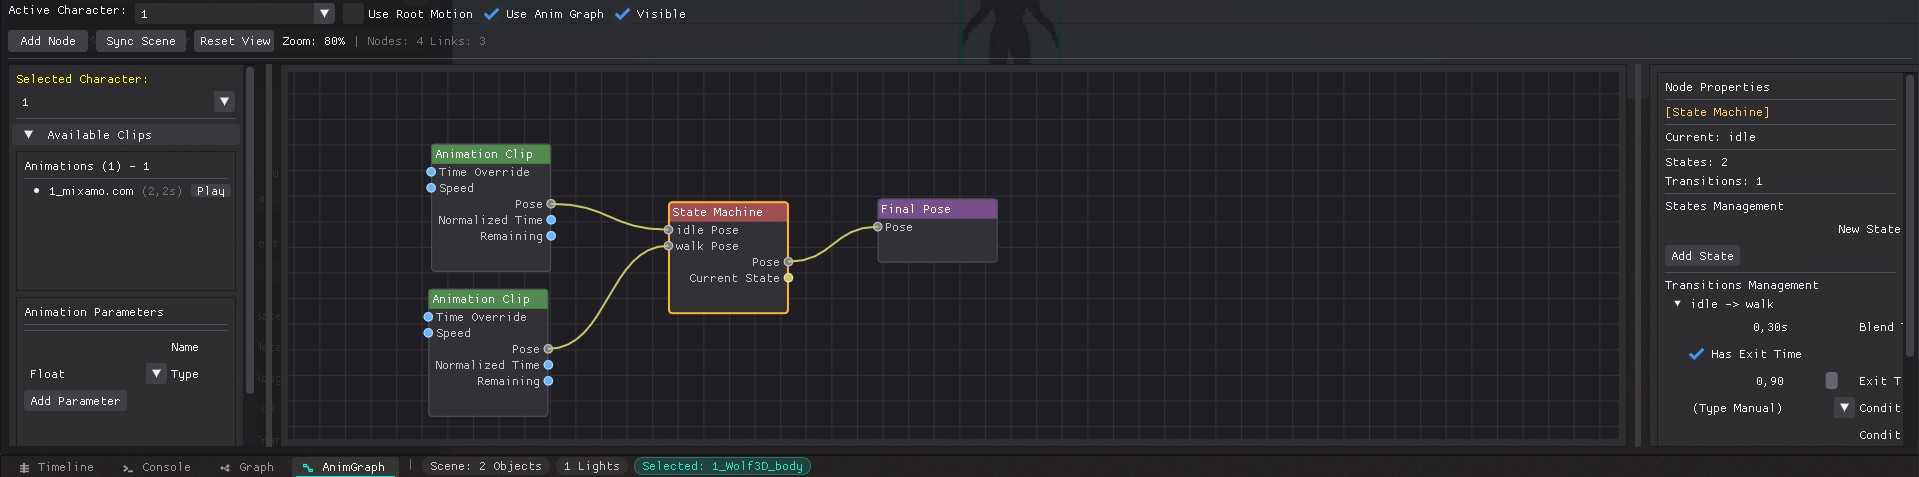The height and width of the screenshot is (477, 1919).
Task: Click the lower Animation Clip's Normalized Time pin
Action: pyautogui.click(x=548, y=365)
